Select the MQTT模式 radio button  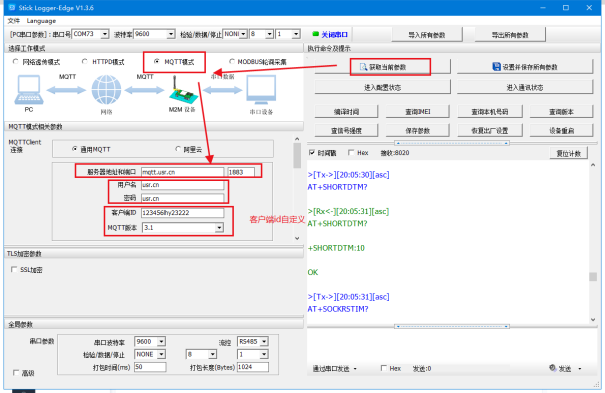157,61
